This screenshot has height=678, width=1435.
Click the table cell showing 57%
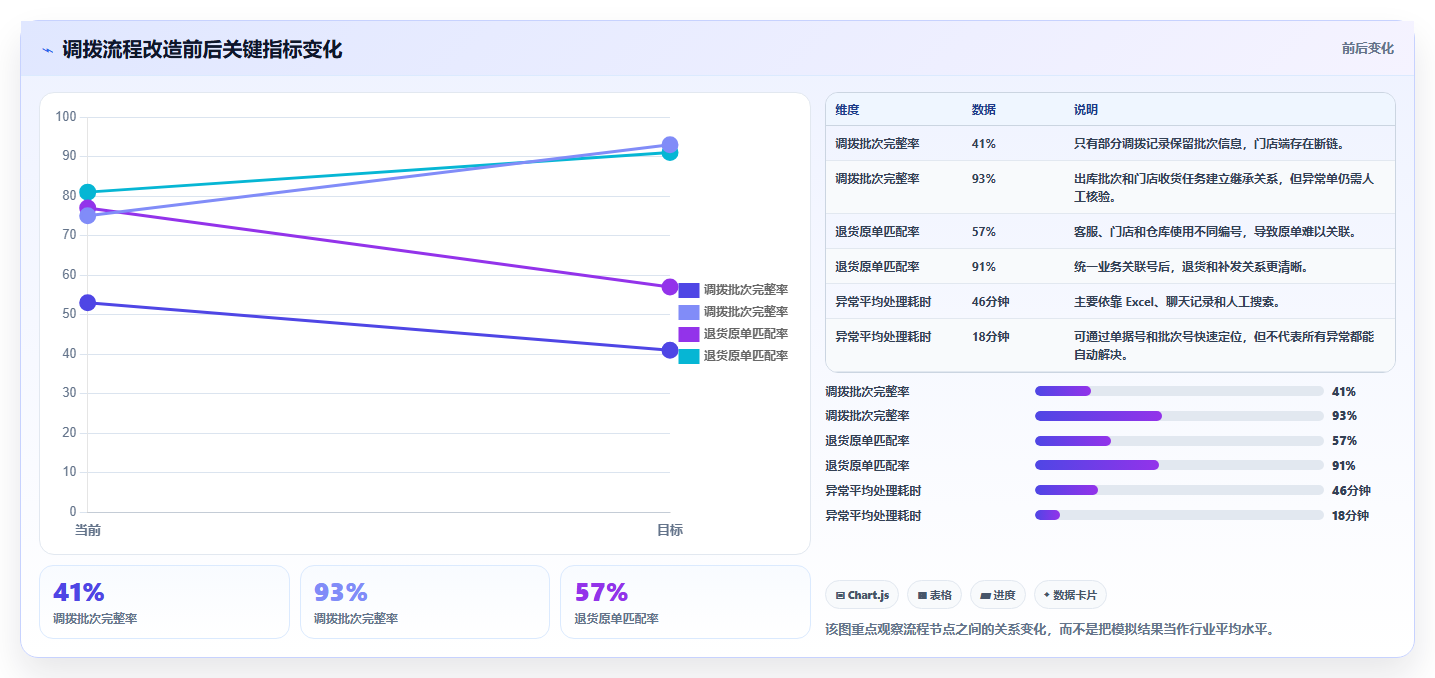pyautogui.click(x=983, y=232)
